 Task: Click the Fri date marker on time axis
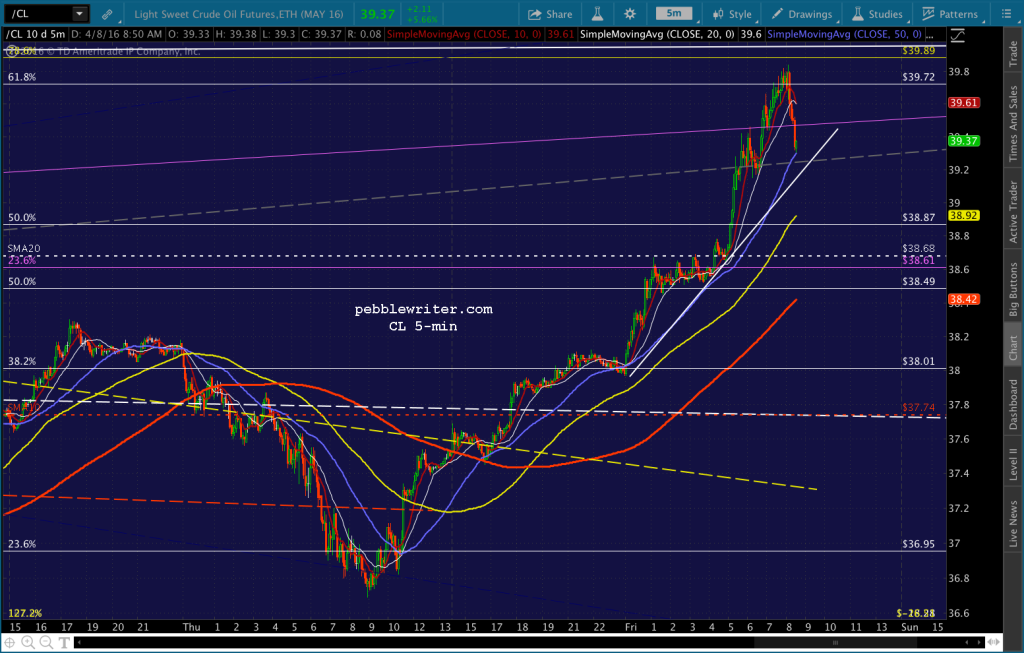point(630,627)
